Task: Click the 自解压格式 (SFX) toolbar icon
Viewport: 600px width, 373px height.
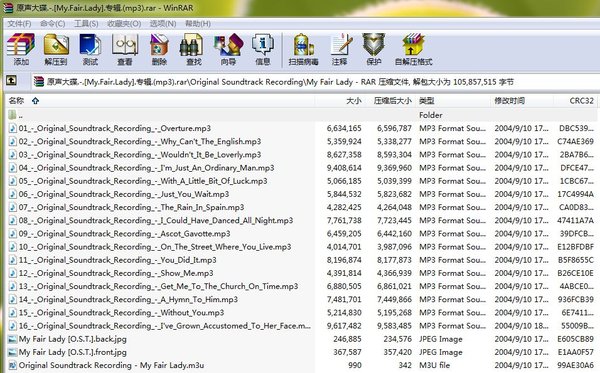Action: click(413, 44)
